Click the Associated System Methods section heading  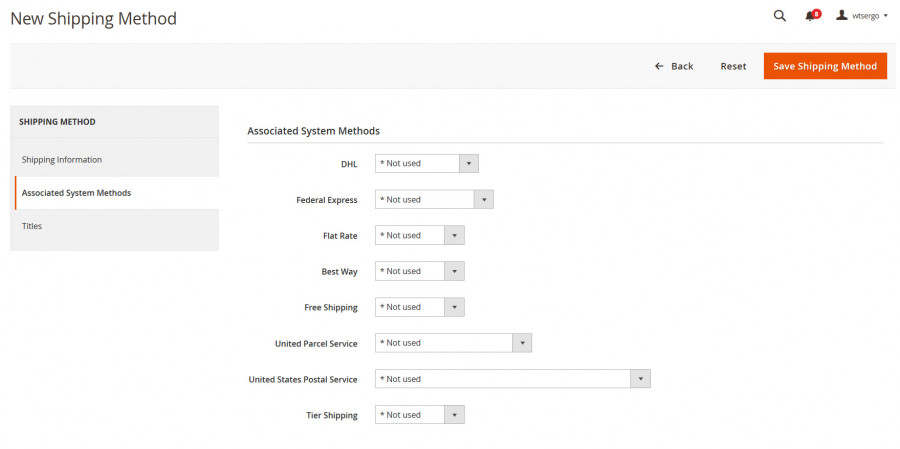point(313,131)
